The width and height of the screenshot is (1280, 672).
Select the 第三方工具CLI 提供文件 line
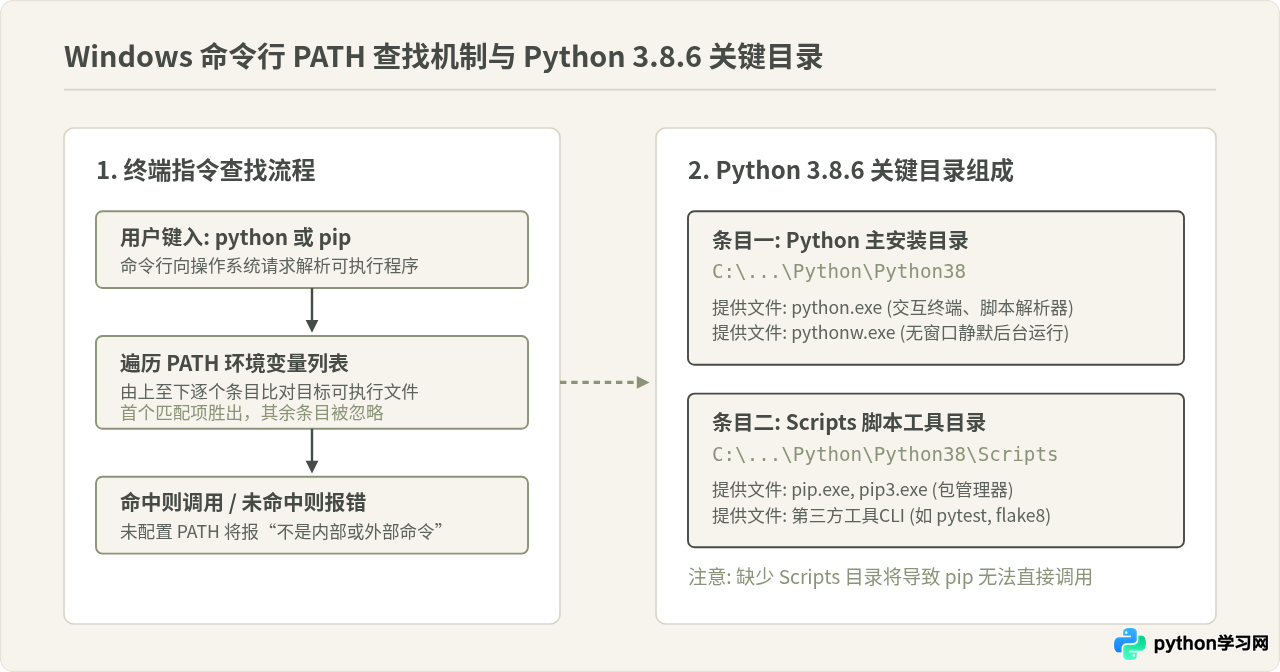pyautogui.click(x=881, y=516)
